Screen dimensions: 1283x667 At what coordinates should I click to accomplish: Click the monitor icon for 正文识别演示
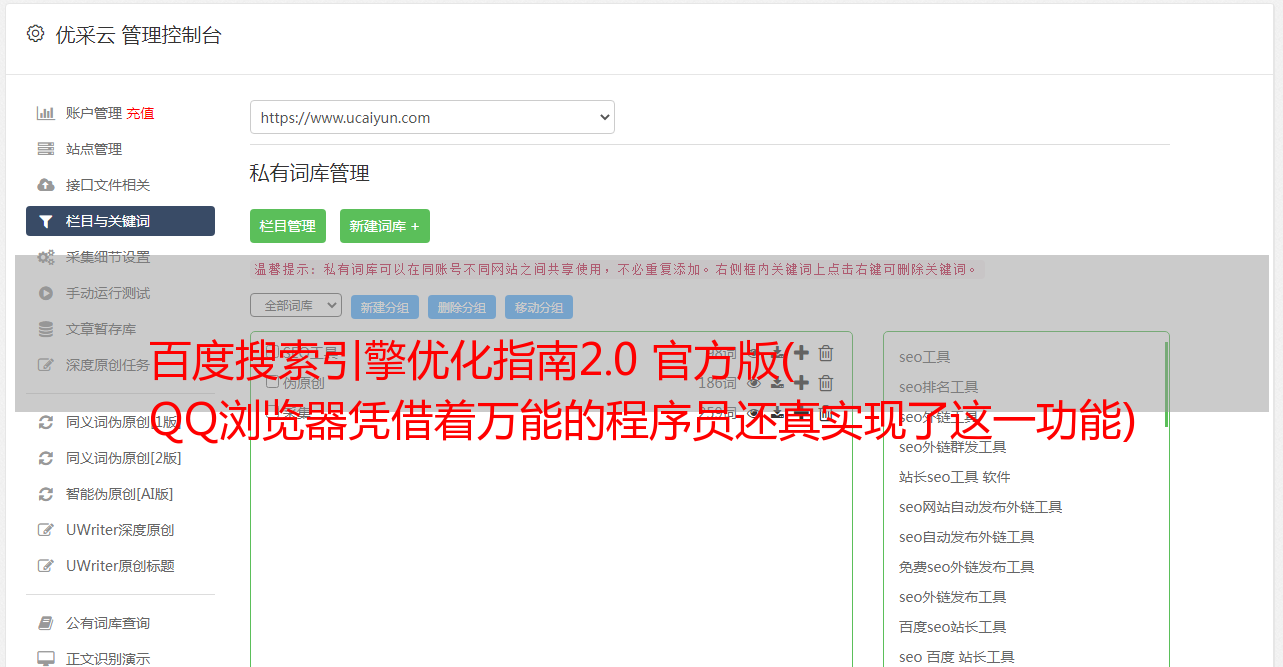pos(45,659)
